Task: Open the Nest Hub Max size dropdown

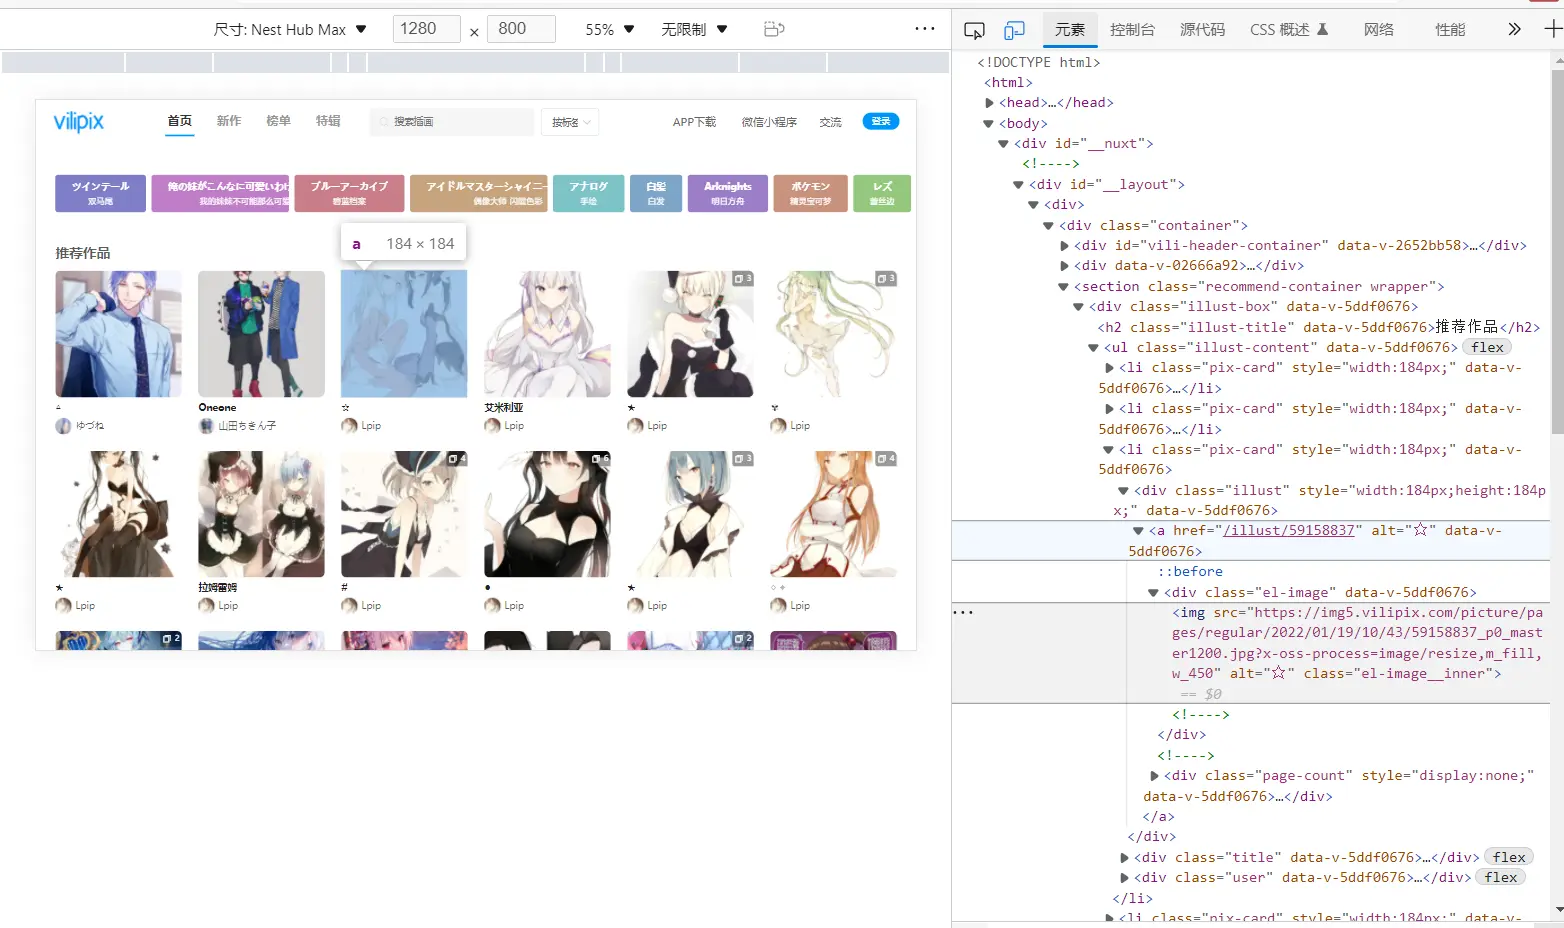Action: (290, 29)
